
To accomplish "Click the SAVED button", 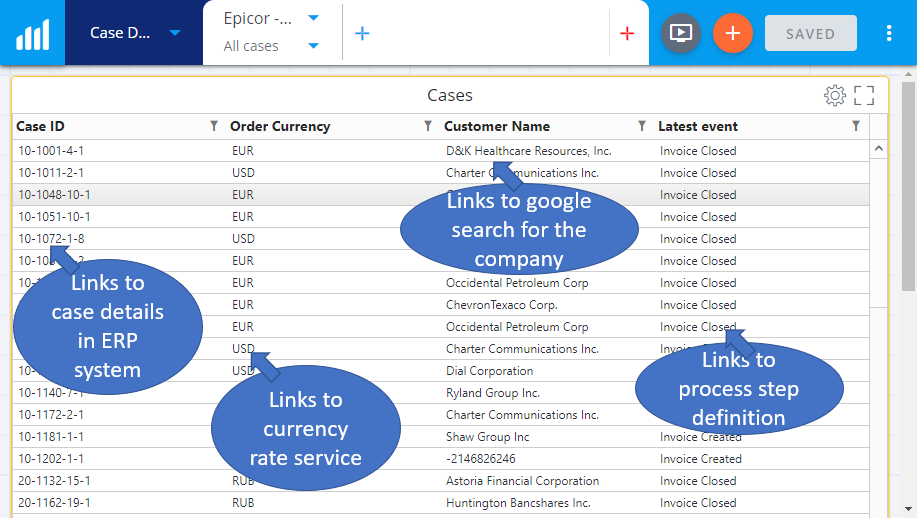I will pyautogui.click(x=811, y=33).
